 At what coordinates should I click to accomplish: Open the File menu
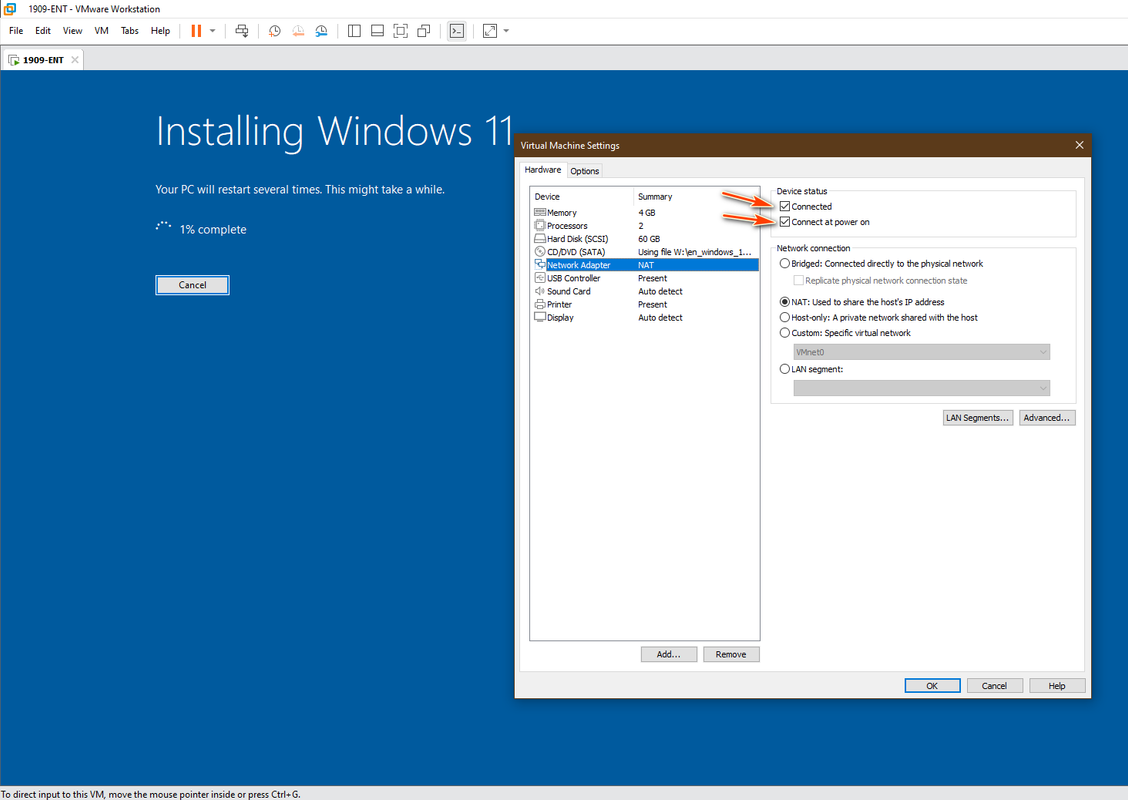(x=16, y=31)
